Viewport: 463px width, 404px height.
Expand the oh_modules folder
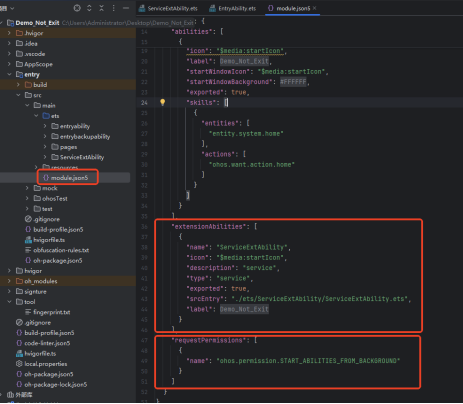tap(9, 281)
